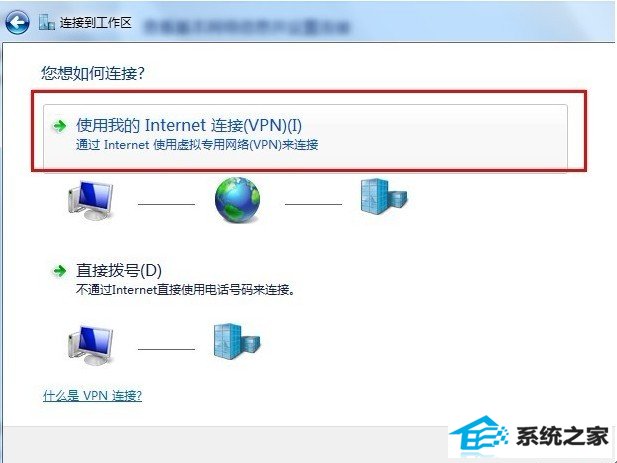The image size is (617, 463).
Task: Click the computer icon under 直接拨号 option
Action: [91, 345]
